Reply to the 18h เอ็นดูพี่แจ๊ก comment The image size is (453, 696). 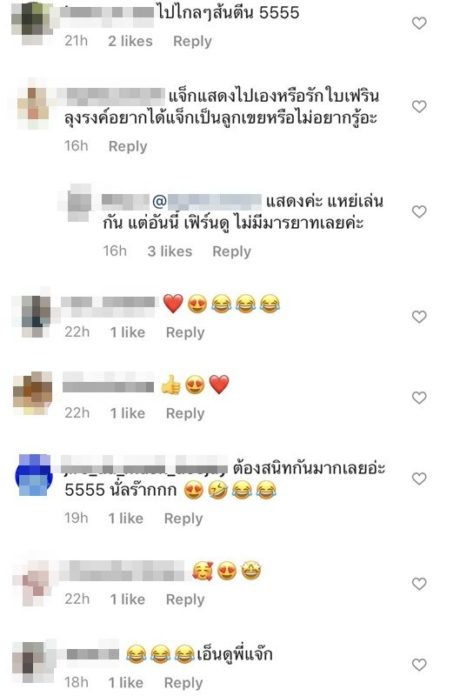click(x=183, y=683)
